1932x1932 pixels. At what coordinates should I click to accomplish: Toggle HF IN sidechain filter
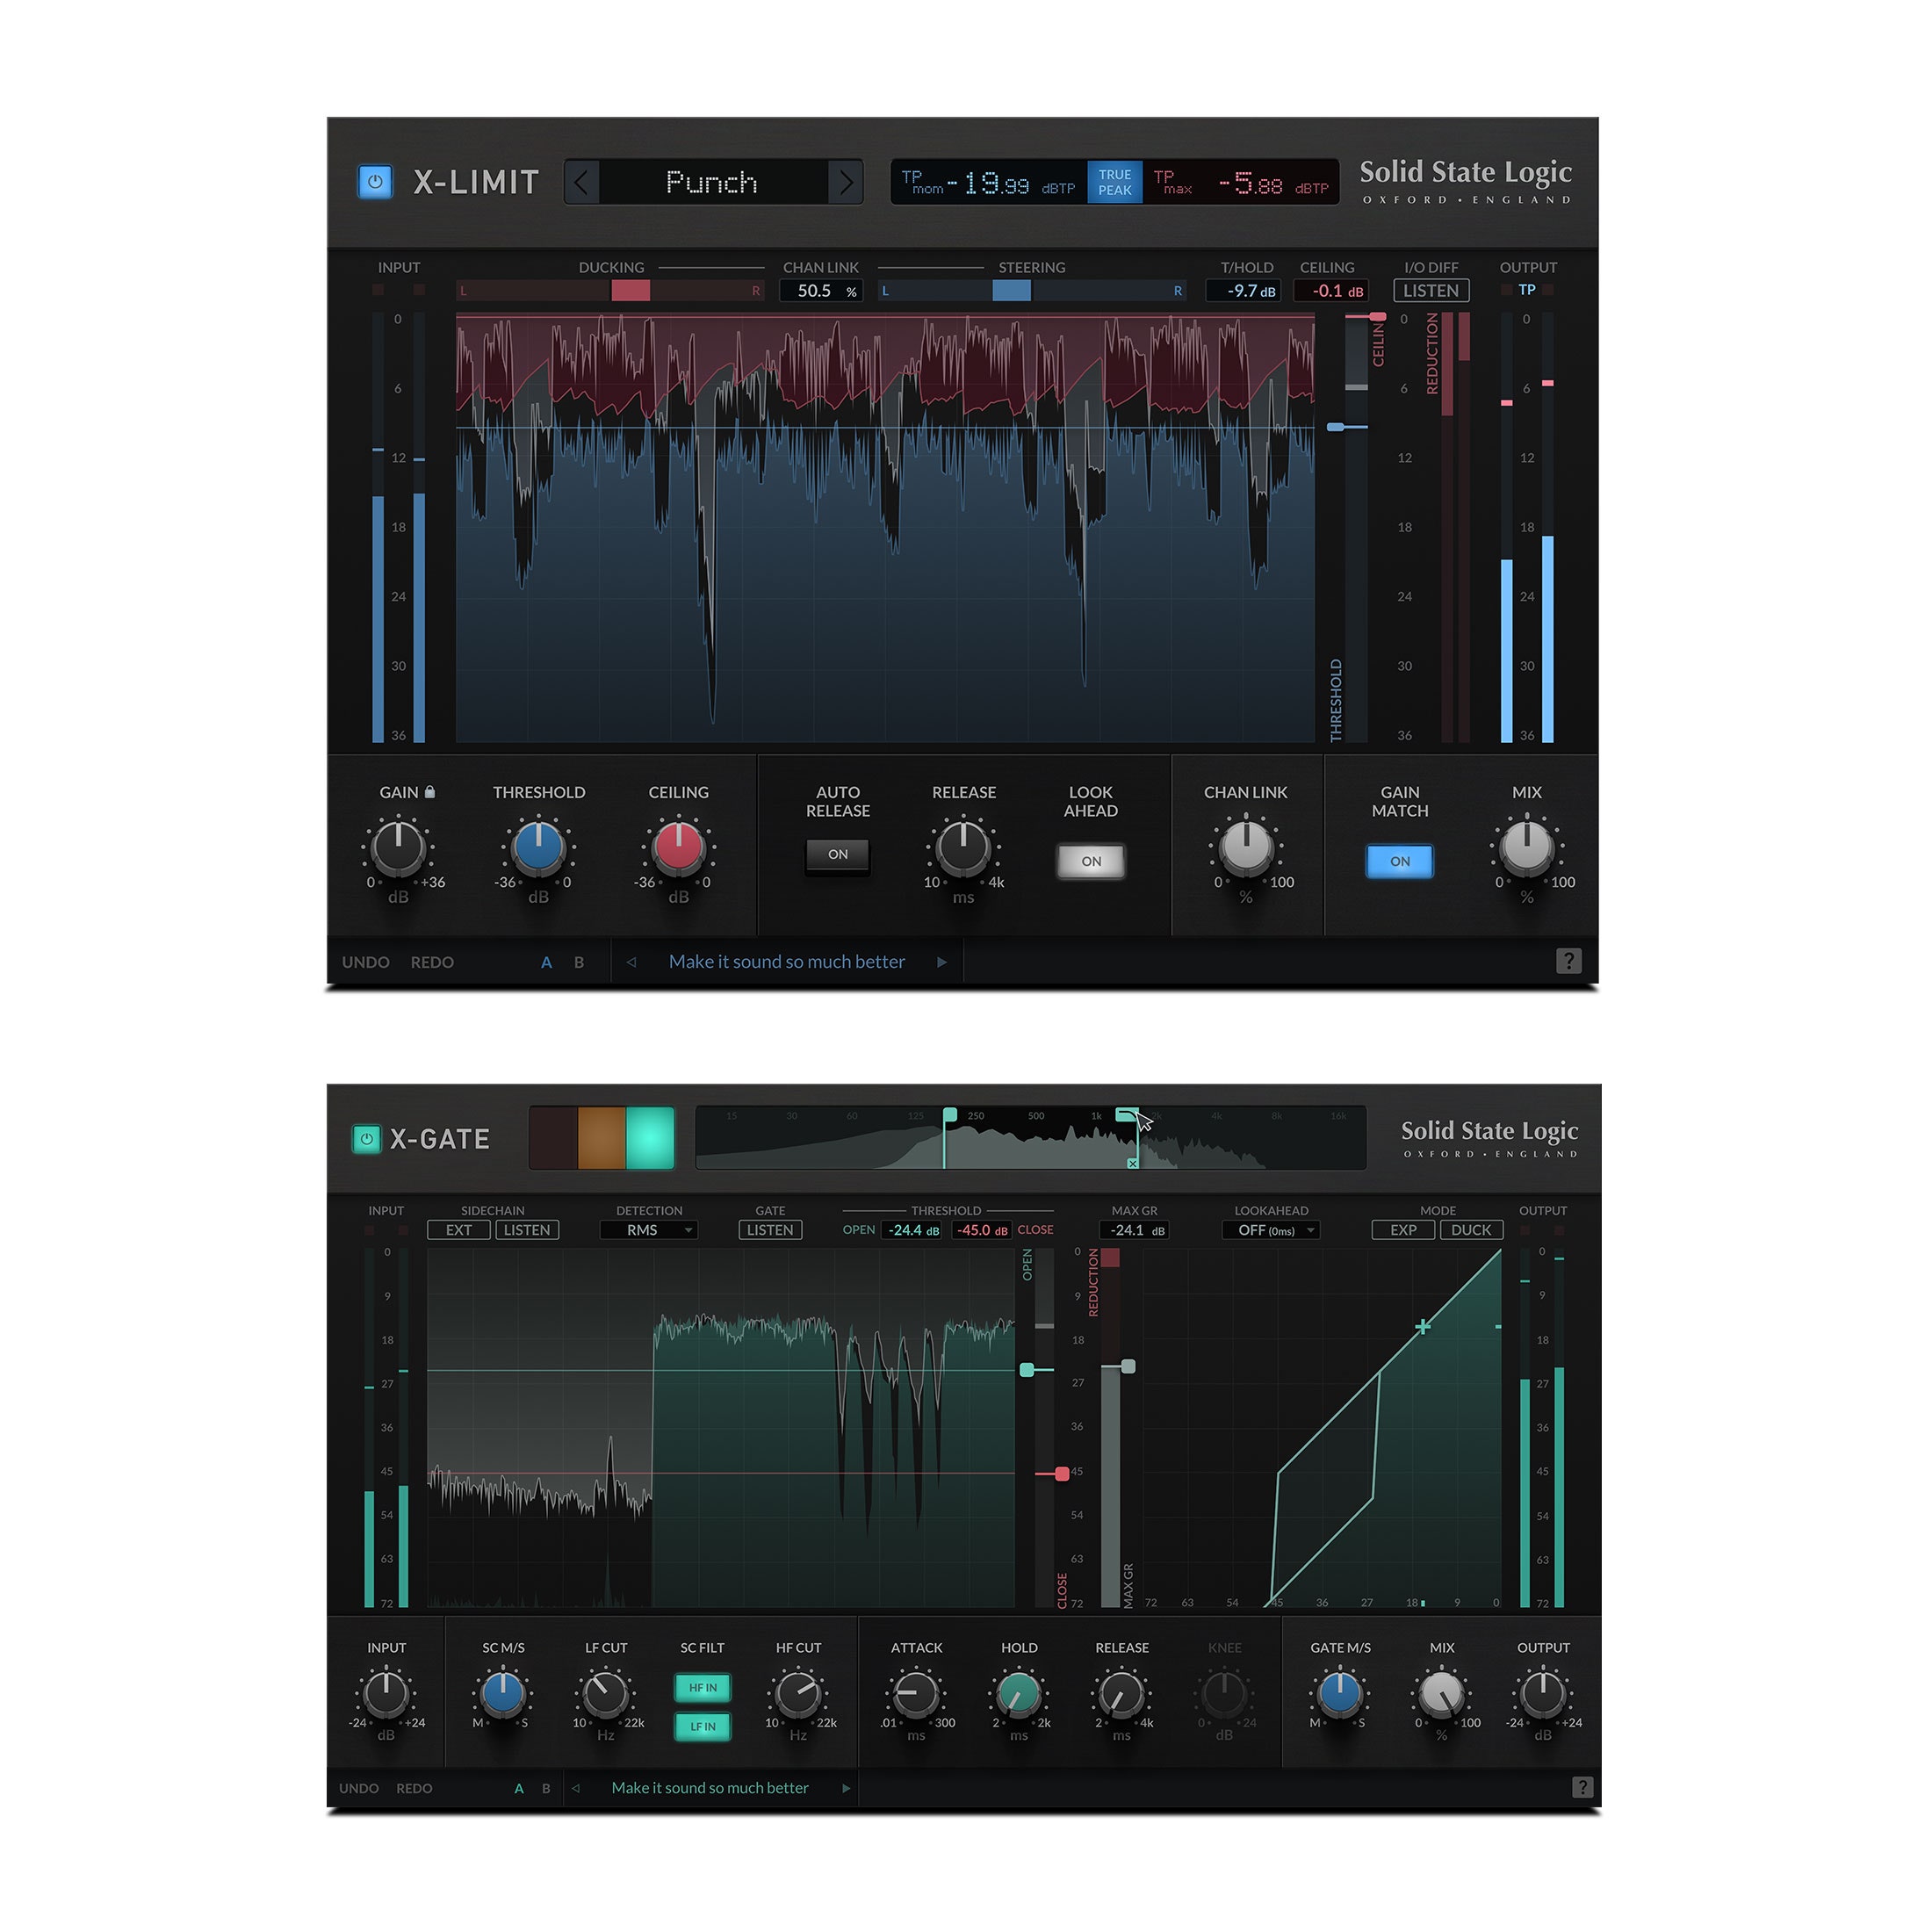(703, 1688)
